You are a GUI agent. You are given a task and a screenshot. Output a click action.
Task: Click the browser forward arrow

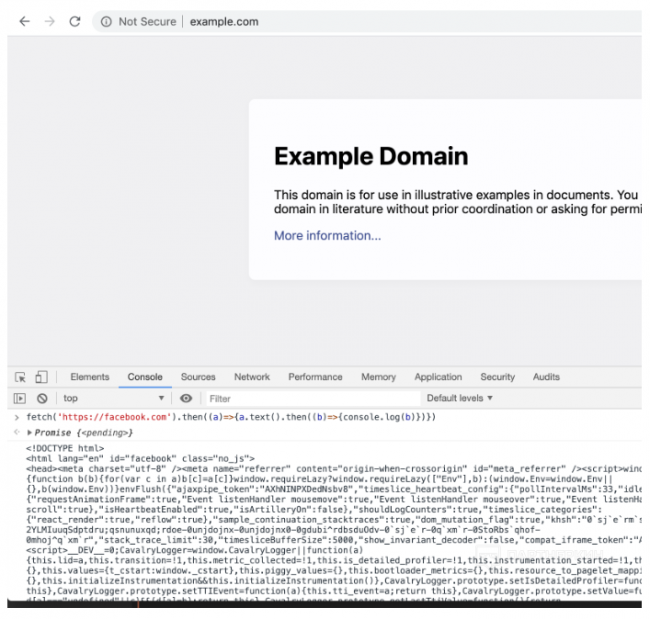point(48,21)
